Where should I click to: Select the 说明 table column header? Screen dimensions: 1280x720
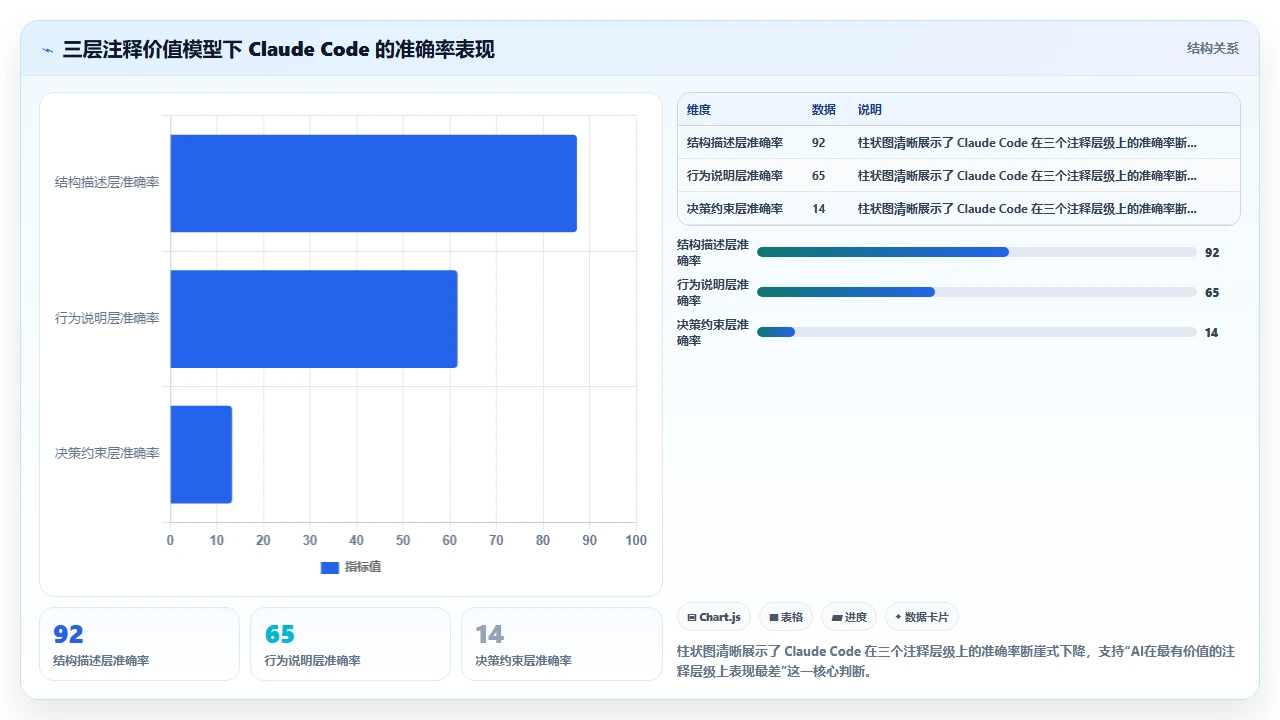(x=870, y=109)
